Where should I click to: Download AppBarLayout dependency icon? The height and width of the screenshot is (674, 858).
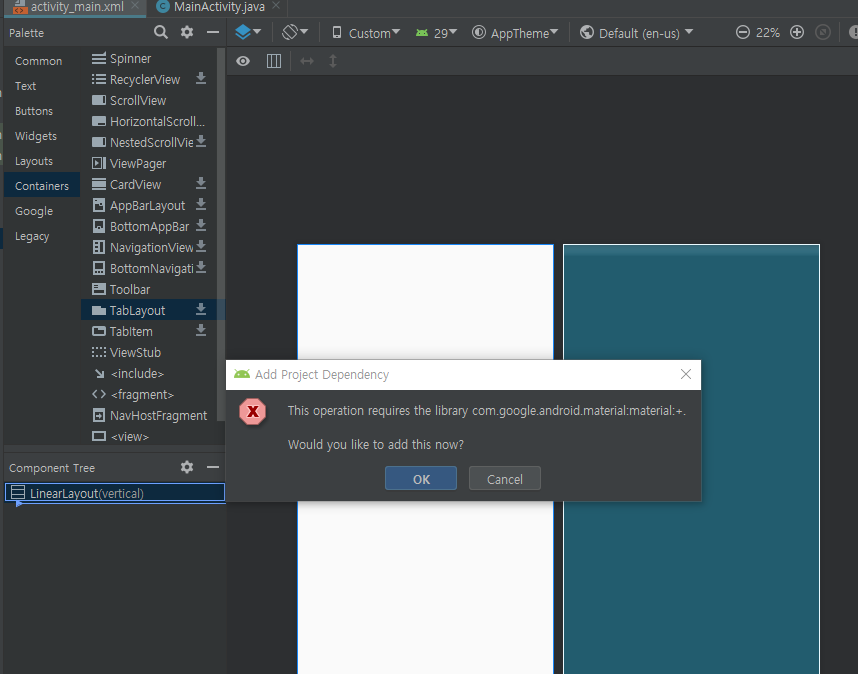201,205
